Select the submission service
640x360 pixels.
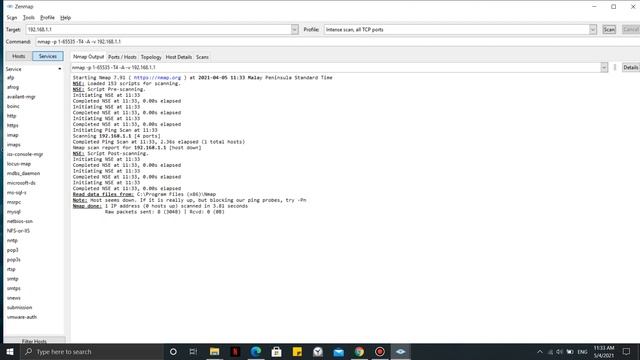tap(19, 307)
